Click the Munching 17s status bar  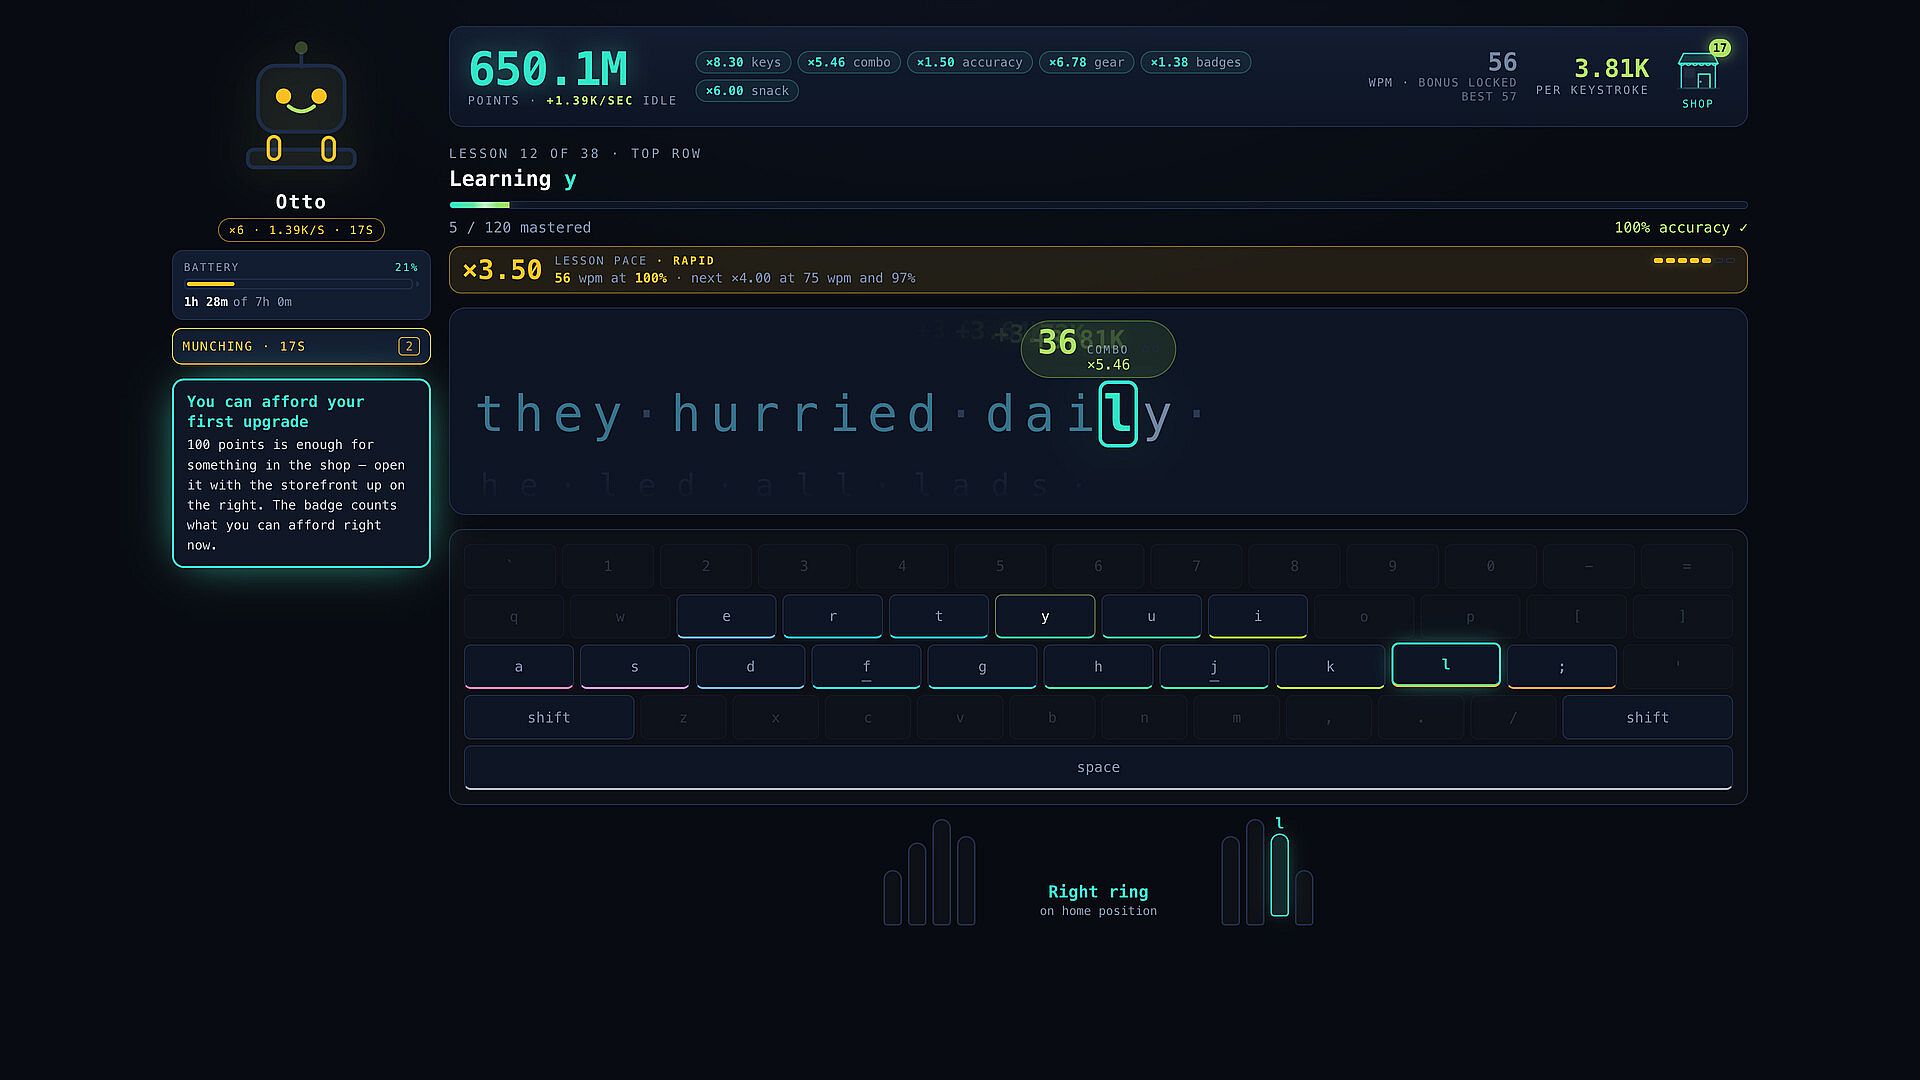pos(301,346)
